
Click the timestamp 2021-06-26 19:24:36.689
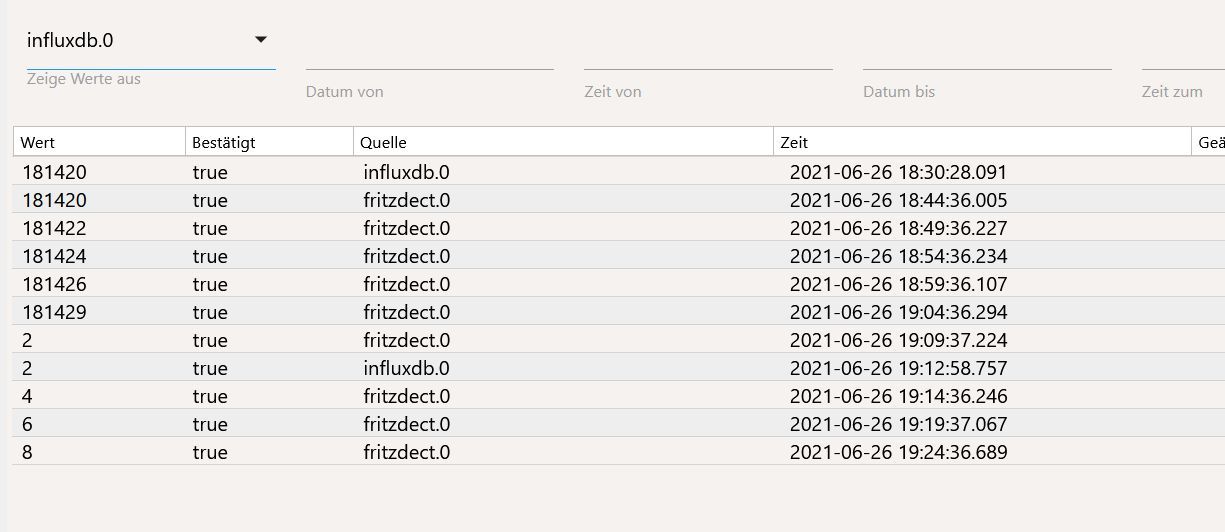point(898,452)
